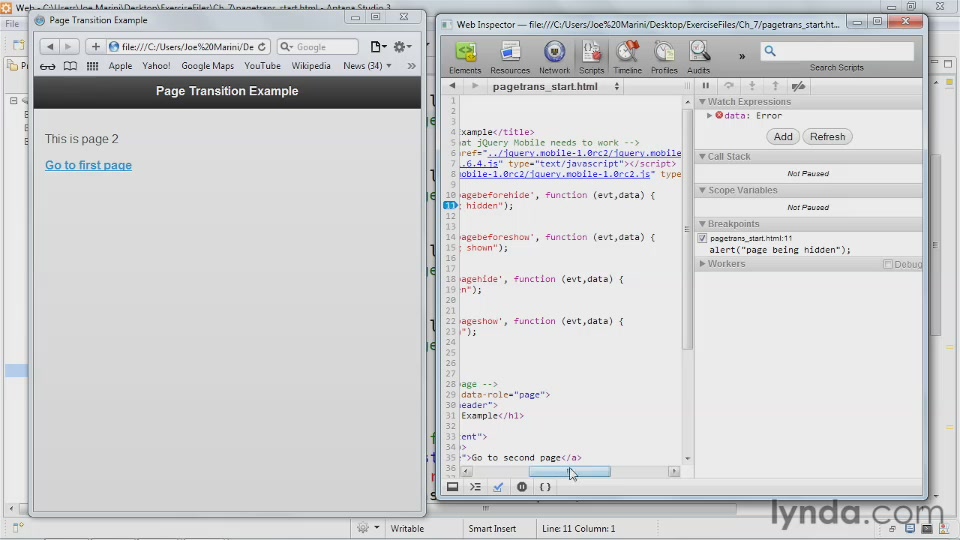Open the Resources panel
960x540 pixels.
coord(510,58)
